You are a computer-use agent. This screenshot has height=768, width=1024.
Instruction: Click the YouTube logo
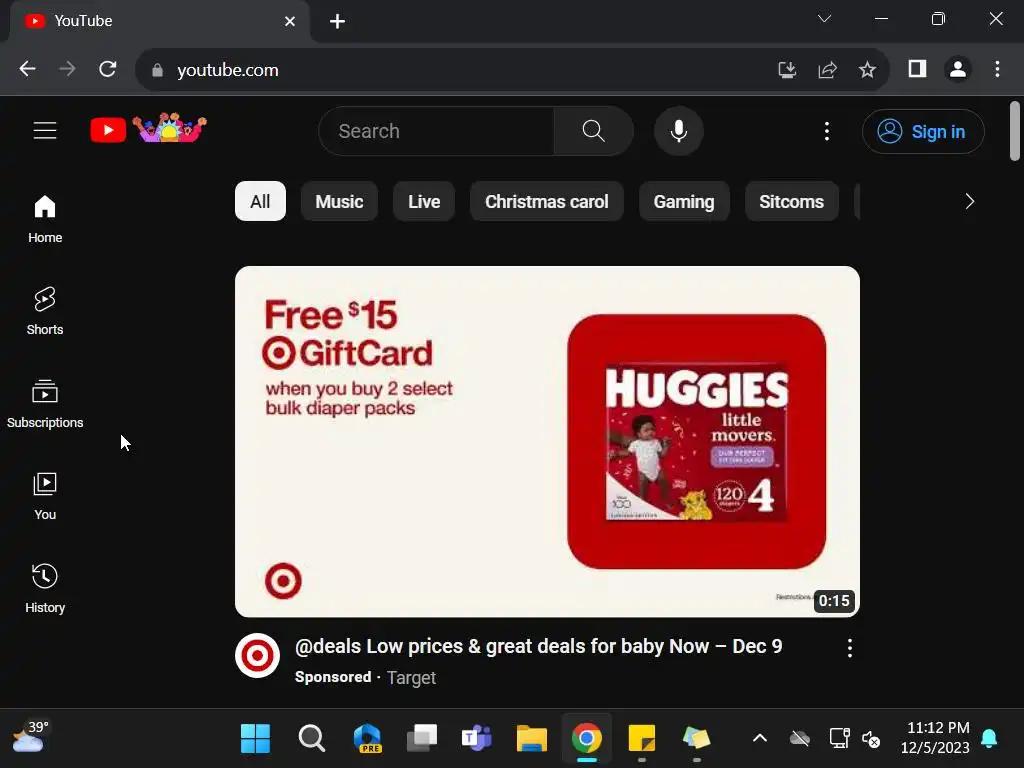pos(149,129)
